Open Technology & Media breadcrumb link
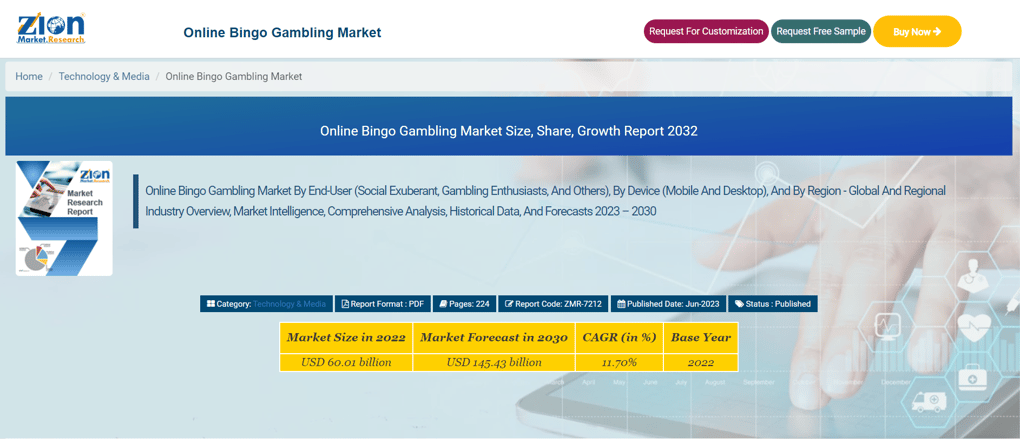This screenshot has width=1020, height=439. pyautogui.click(x=104, y=76)
